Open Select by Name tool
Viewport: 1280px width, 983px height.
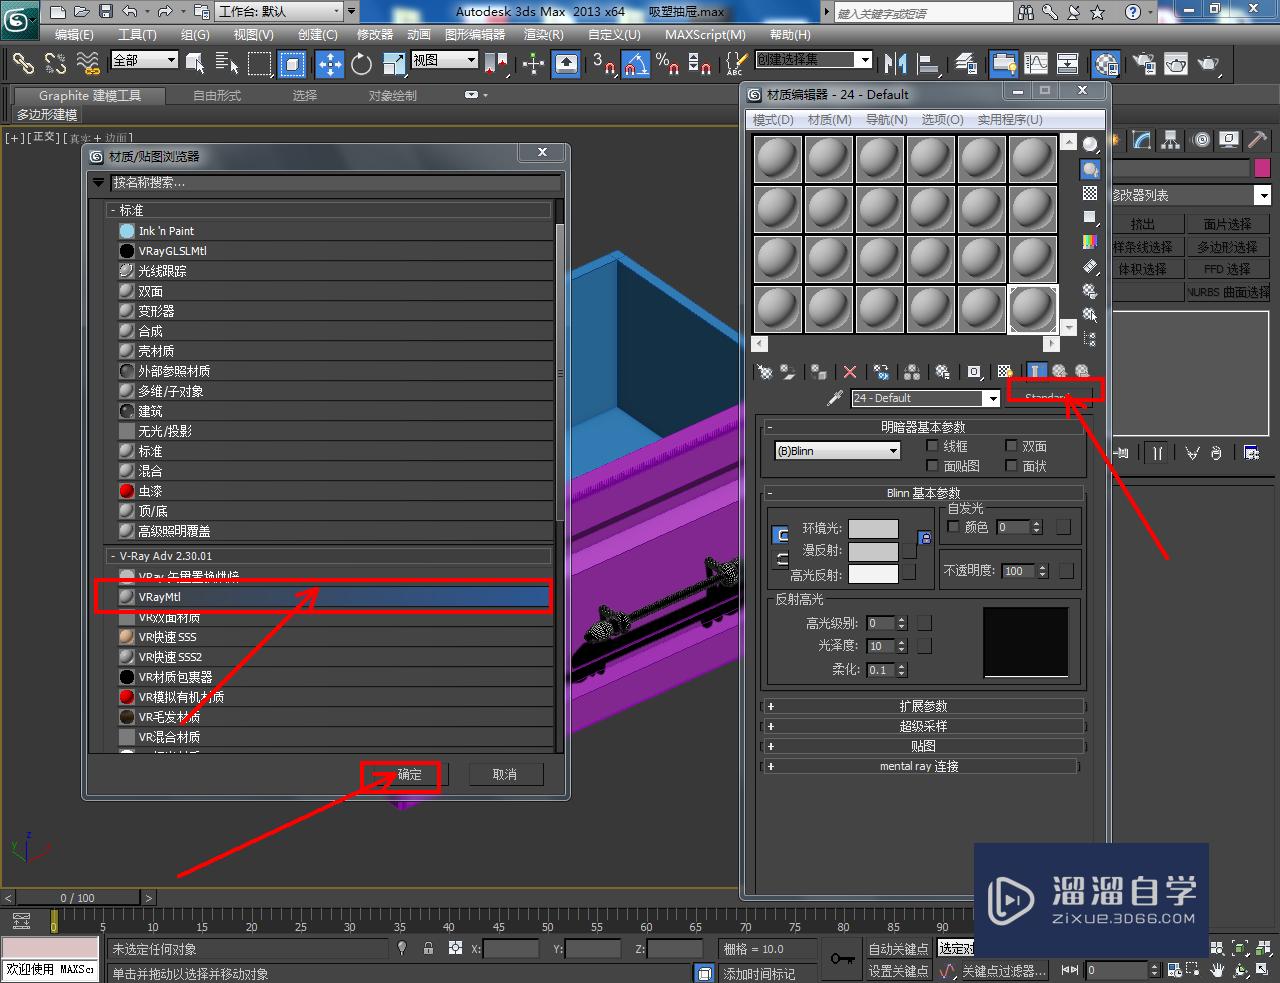click(x=227, y=64)
